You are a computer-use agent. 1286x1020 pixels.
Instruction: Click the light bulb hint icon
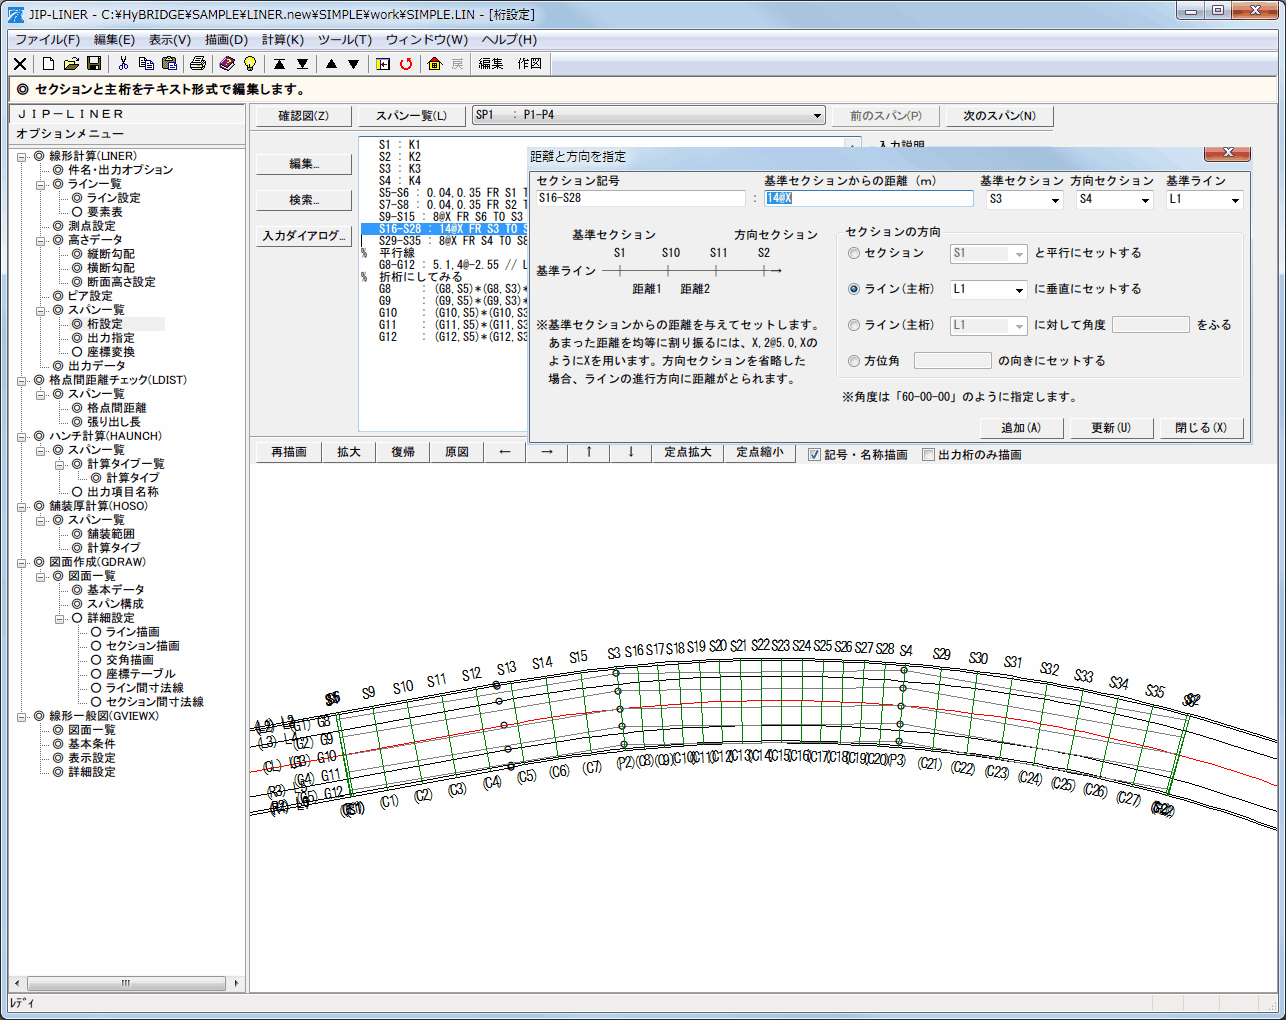250,64
